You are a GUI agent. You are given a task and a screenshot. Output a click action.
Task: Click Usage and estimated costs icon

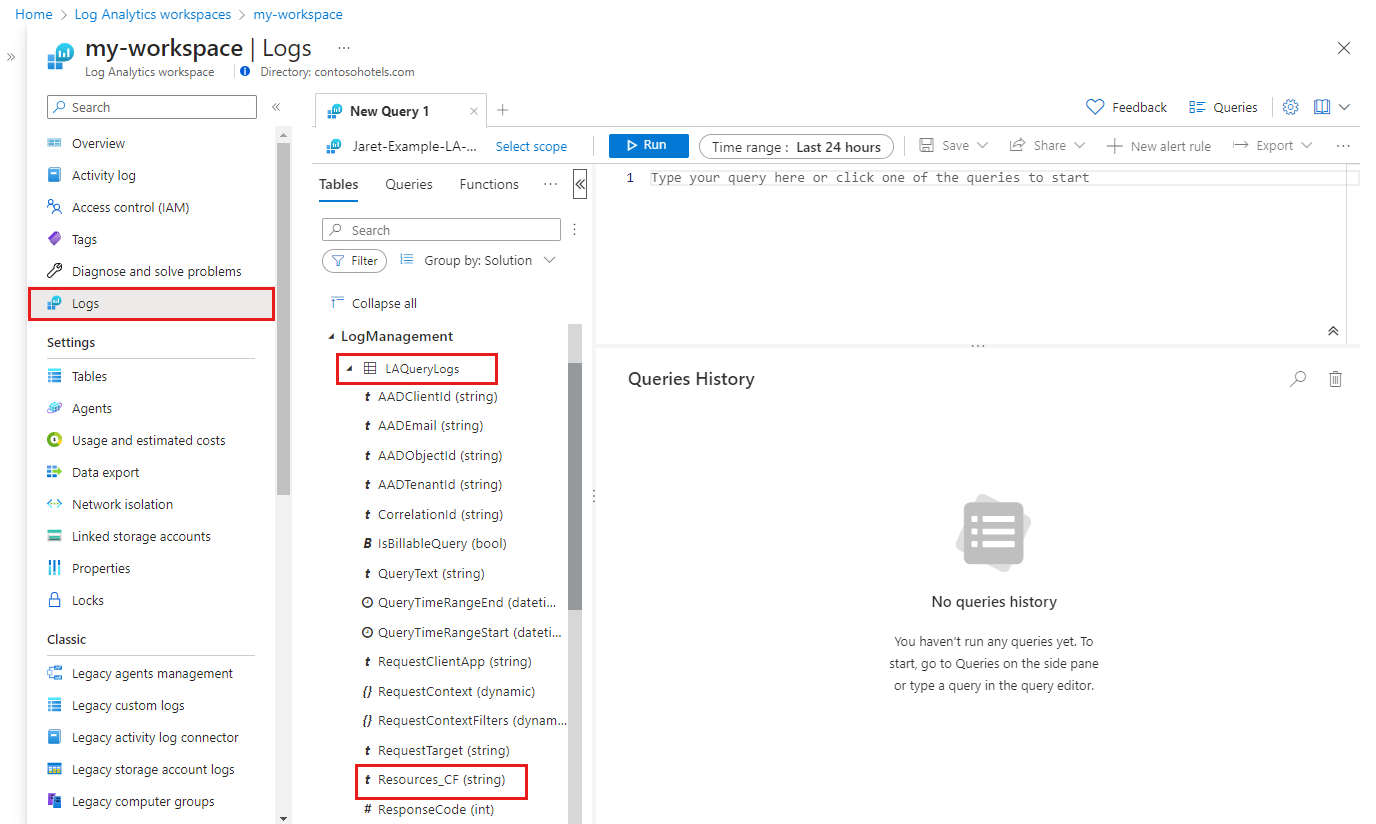[x=55, y=440]
